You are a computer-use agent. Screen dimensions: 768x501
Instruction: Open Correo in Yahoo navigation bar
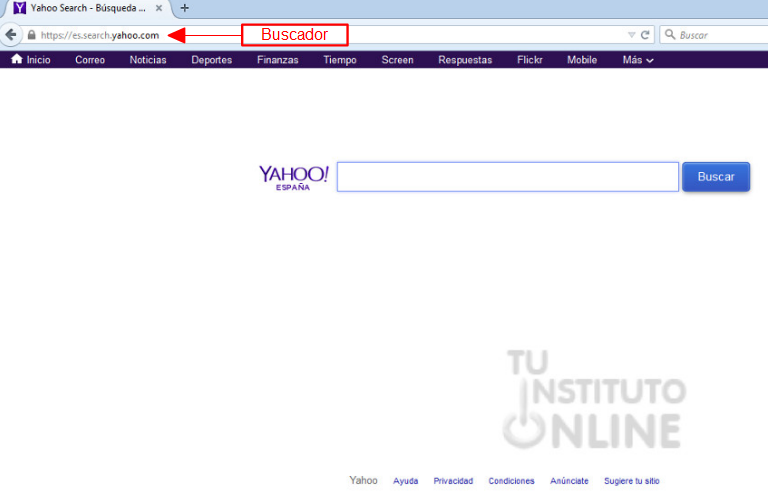click(90, 60)
